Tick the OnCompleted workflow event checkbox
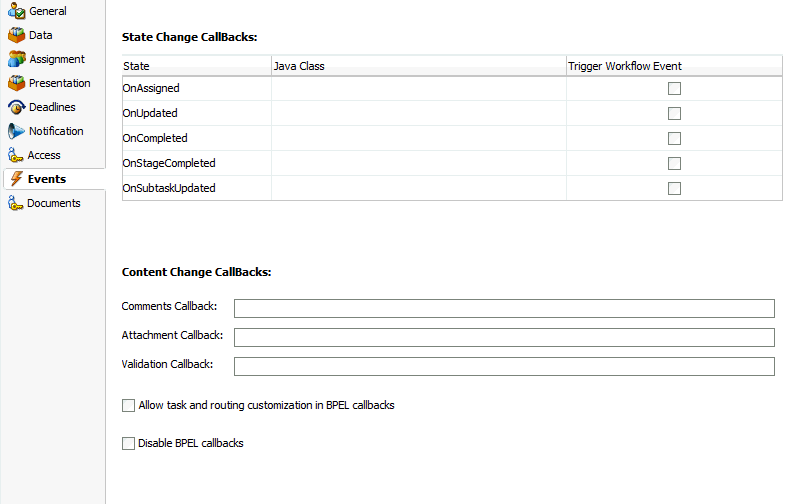This screenshot has height=504, width=795. [x=674, y=138]
